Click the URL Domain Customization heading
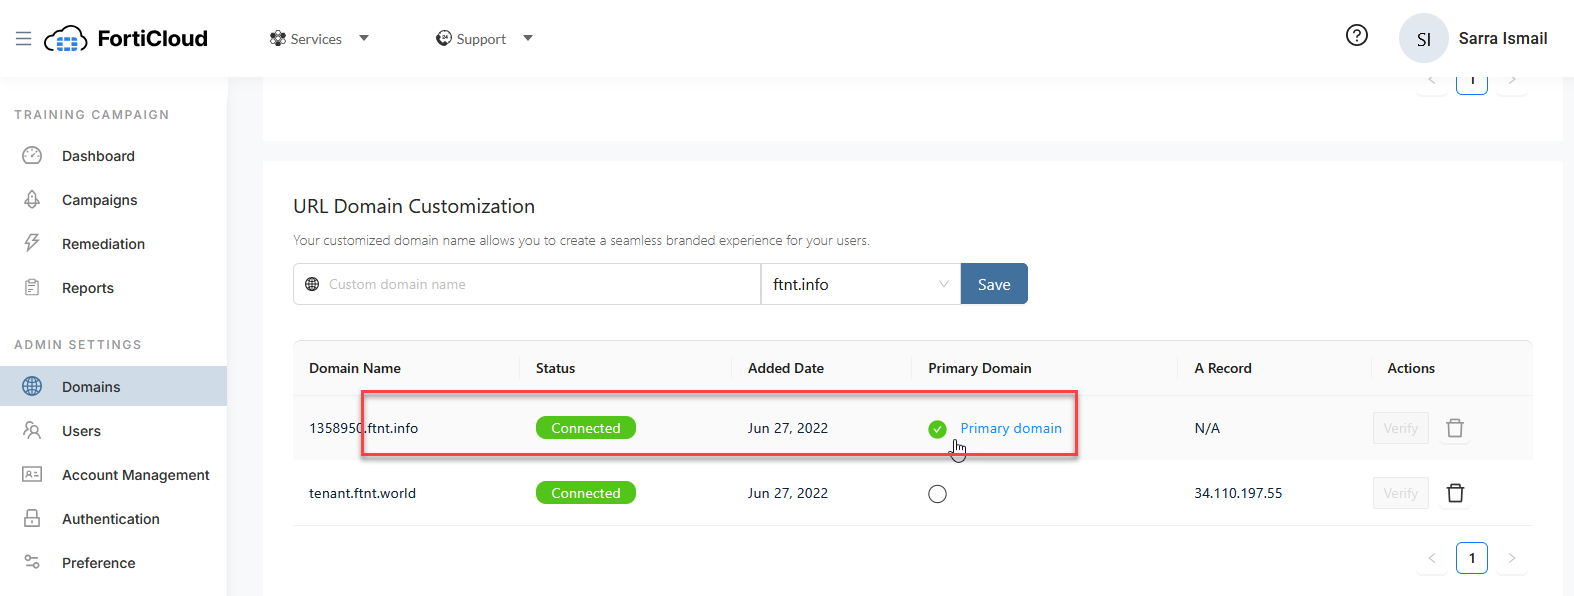1574x596 pixels. coord(414,206)
